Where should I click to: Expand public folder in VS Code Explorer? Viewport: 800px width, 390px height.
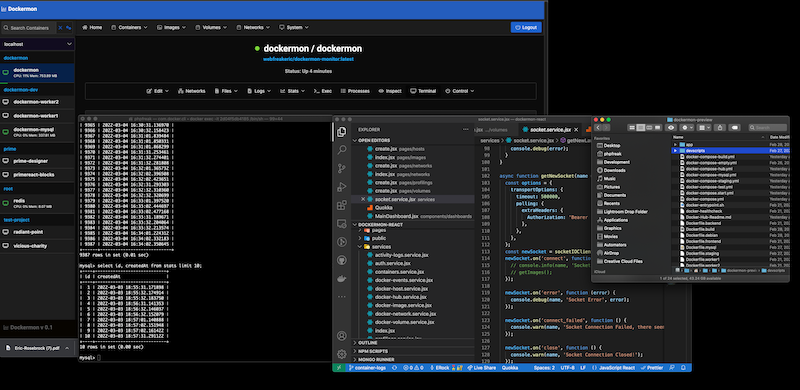(359, 238)
